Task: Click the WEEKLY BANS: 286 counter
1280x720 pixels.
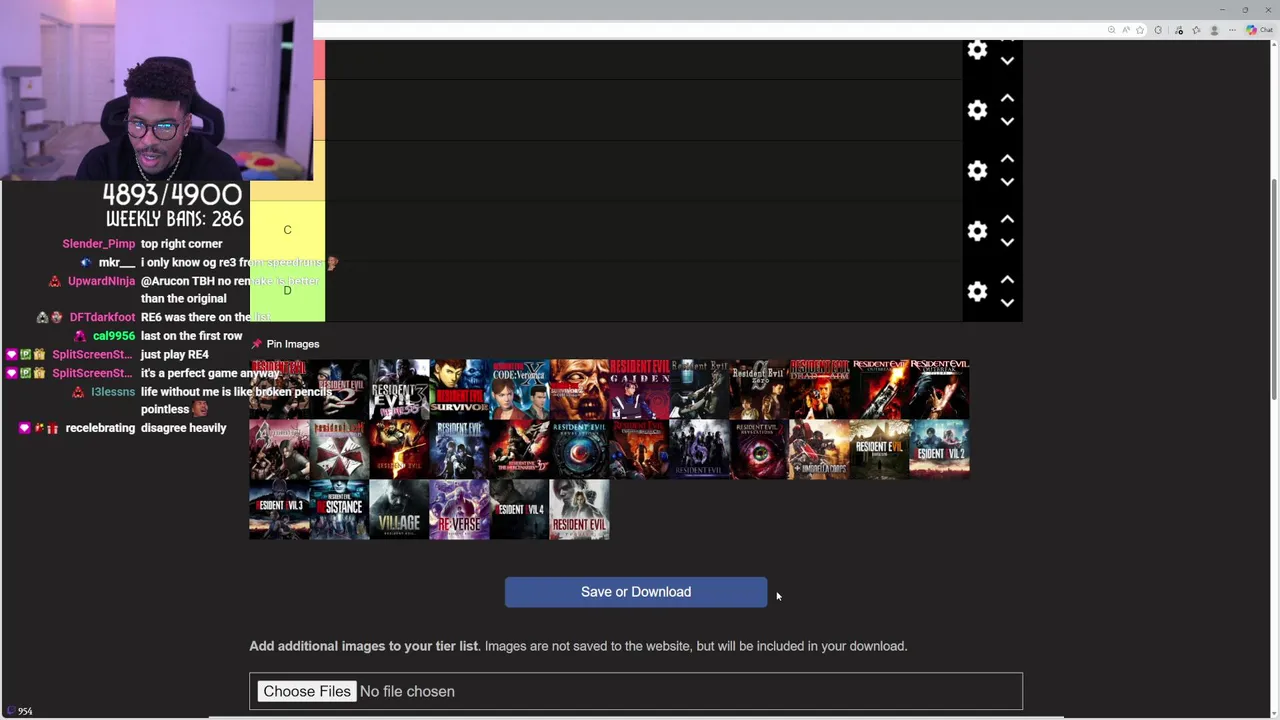Action: pyautogui.click(x=175, y=219)
